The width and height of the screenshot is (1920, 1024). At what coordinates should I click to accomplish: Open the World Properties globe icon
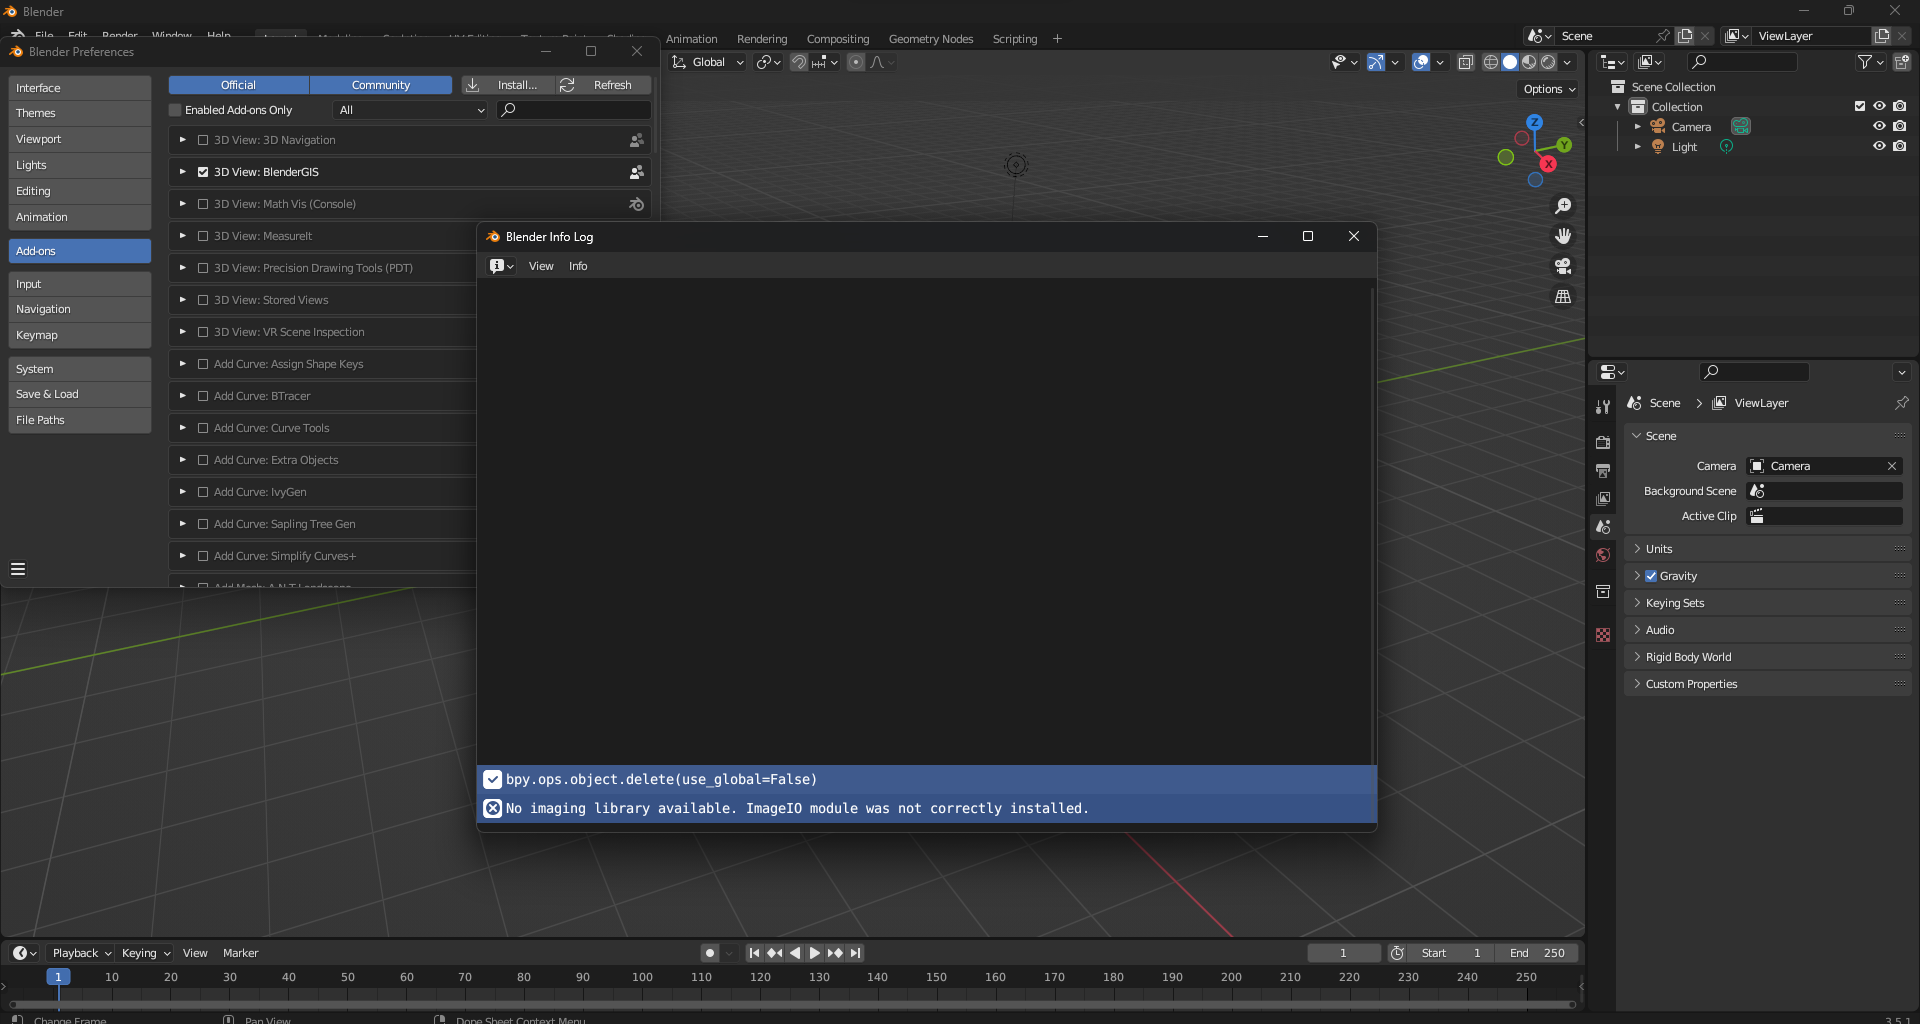point(1604,555)
